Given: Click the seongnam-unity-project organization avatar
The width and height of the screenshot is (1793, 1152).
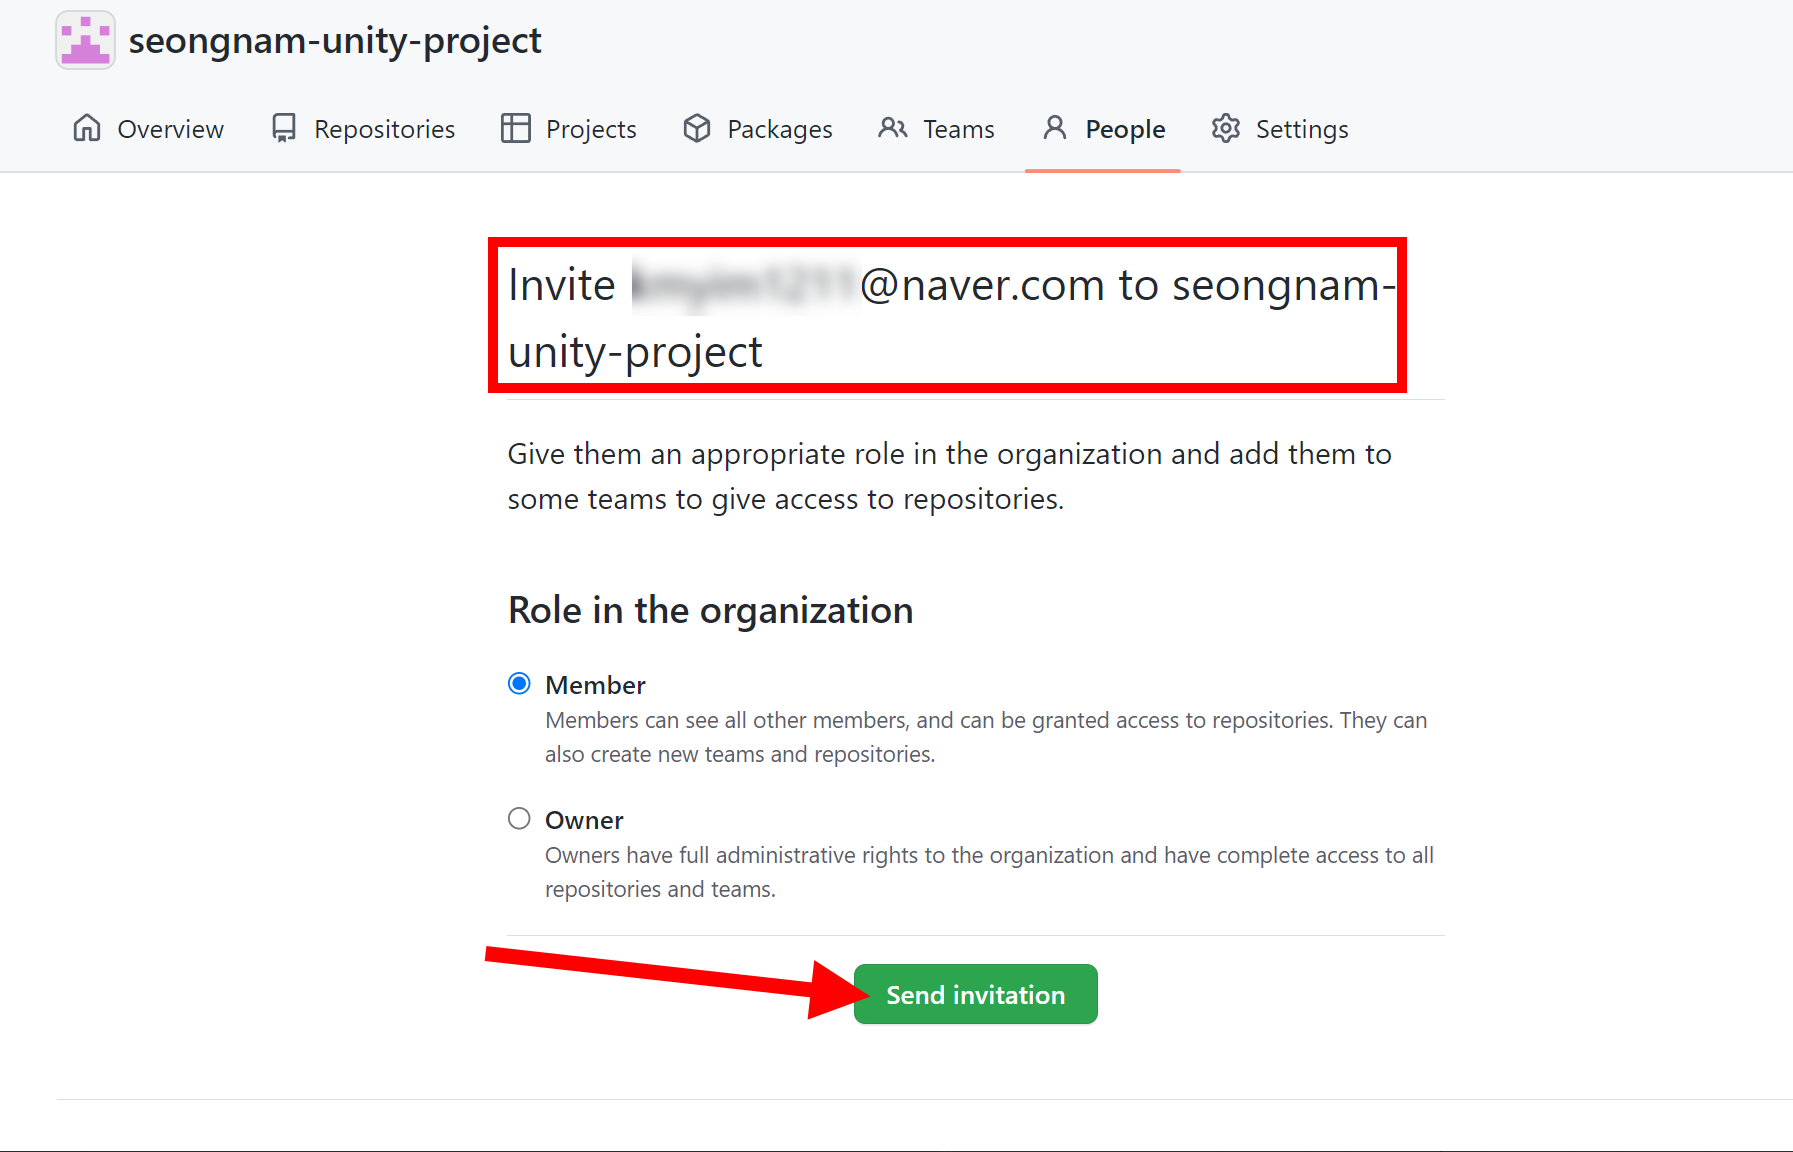Looking at the screenshot, I should point(85,41).
